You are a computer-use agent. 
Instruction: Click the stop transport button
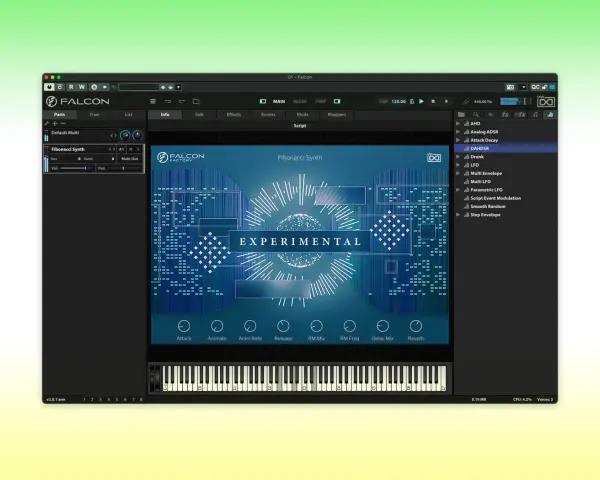click(433, 101)
